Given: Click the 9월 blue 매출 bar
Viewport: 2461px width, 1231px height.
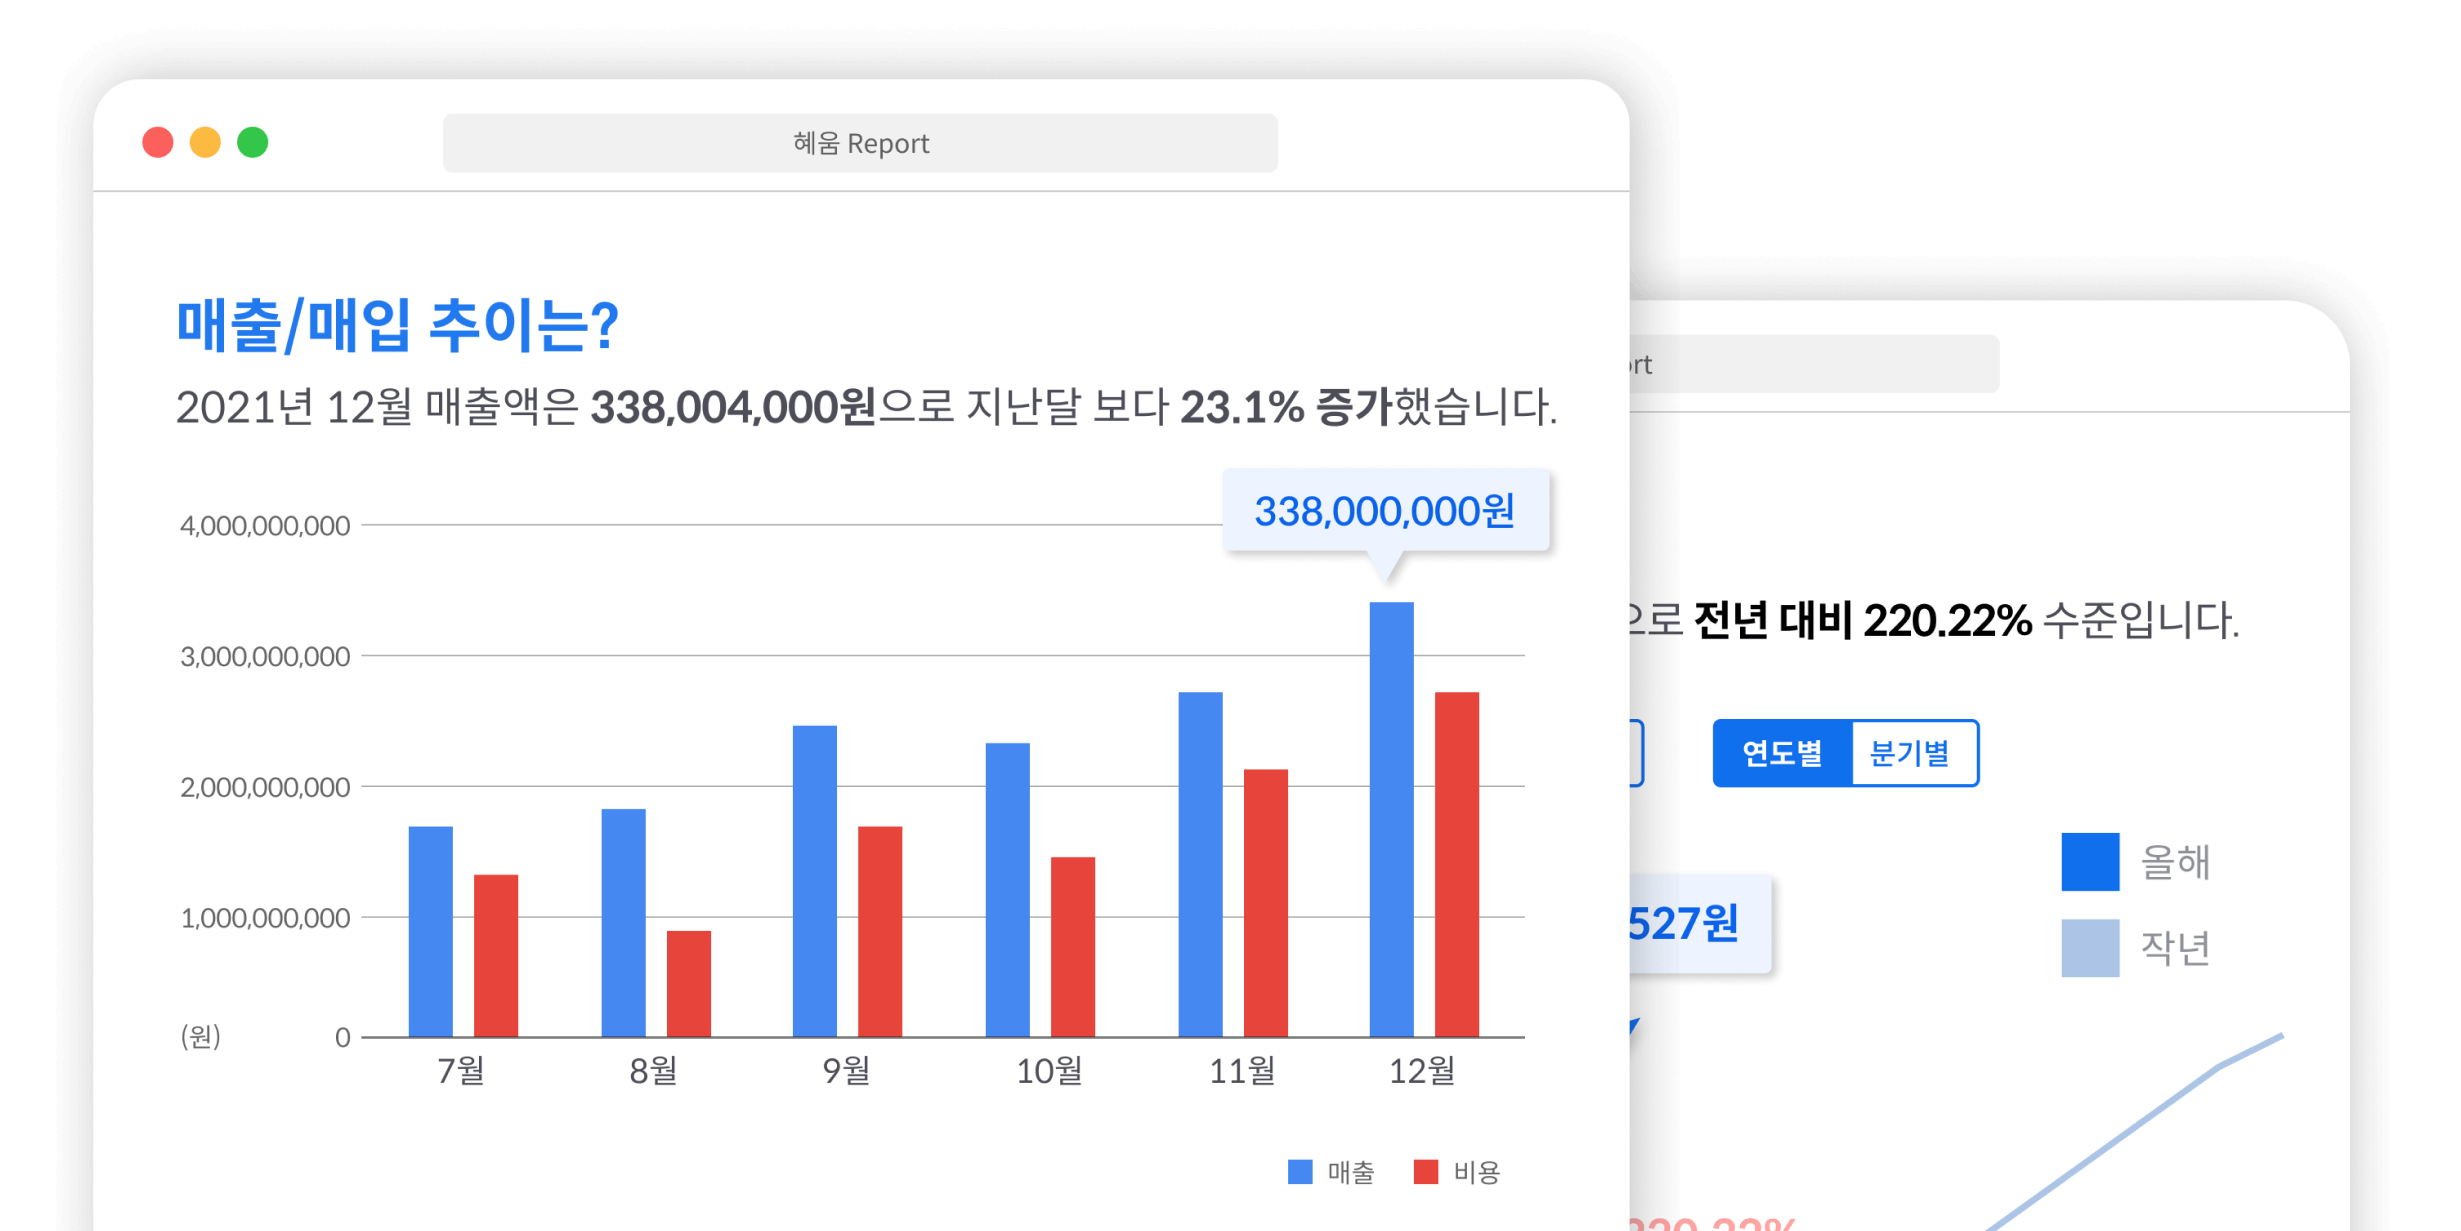Looking at the screenshot, I should tap(815, 882).
